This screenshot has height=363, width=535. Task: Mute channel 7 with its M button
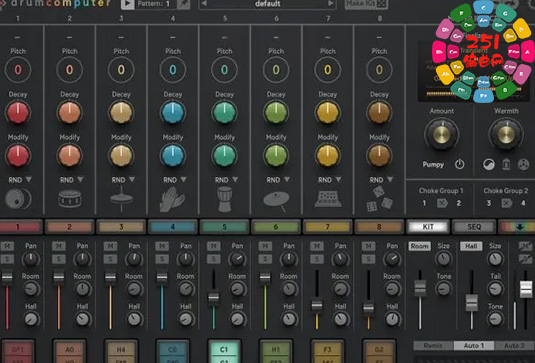pyautogui.click(x=317, y=246)
